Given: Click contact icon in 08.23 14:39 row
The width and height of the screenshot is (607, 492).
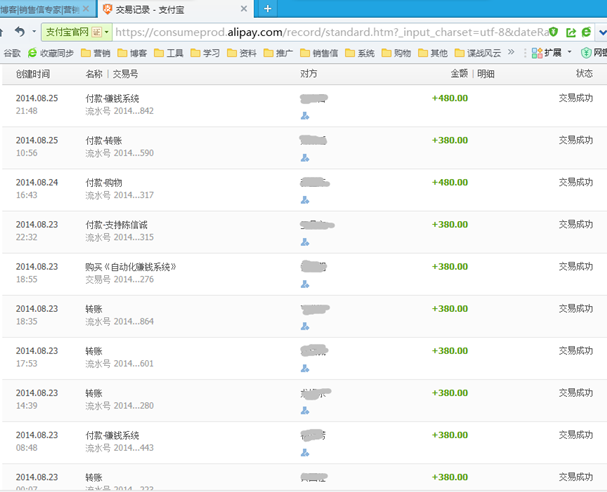Looking at the screenshot, I should pos(305,410).
